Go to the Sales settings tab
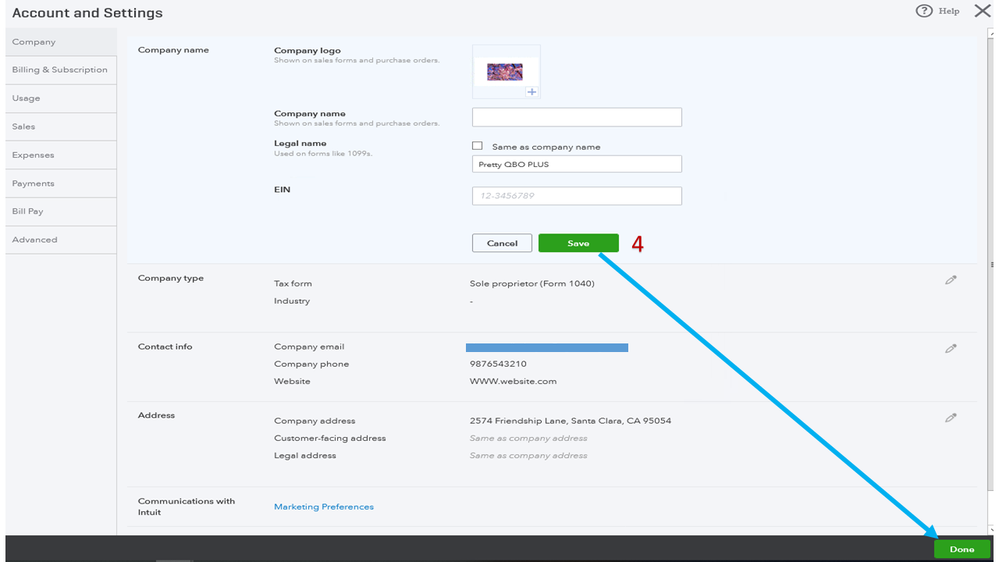 click(x=61, y=127)
